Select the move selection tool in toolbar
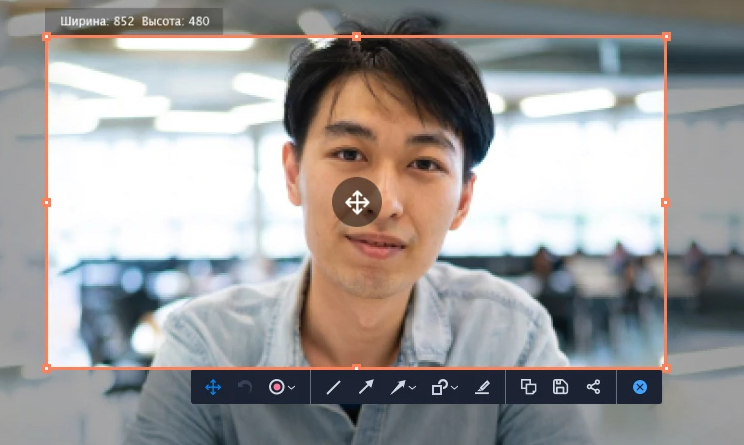744x445 pixels. 213,387
